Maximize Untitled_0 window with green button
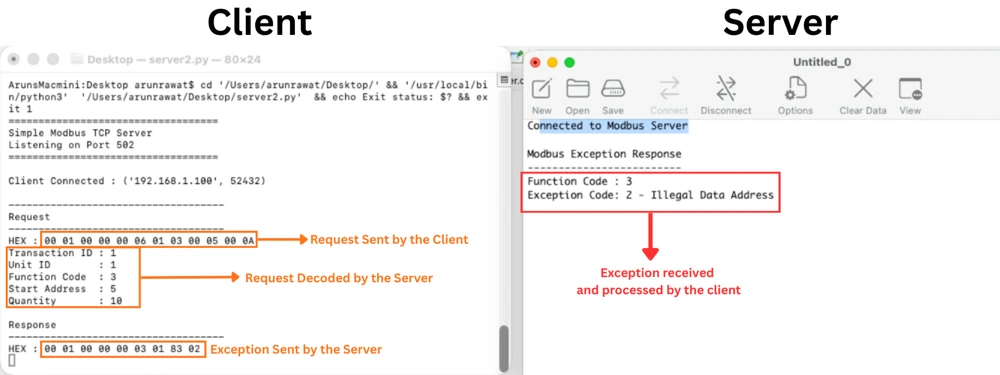 tap(570, 62)
